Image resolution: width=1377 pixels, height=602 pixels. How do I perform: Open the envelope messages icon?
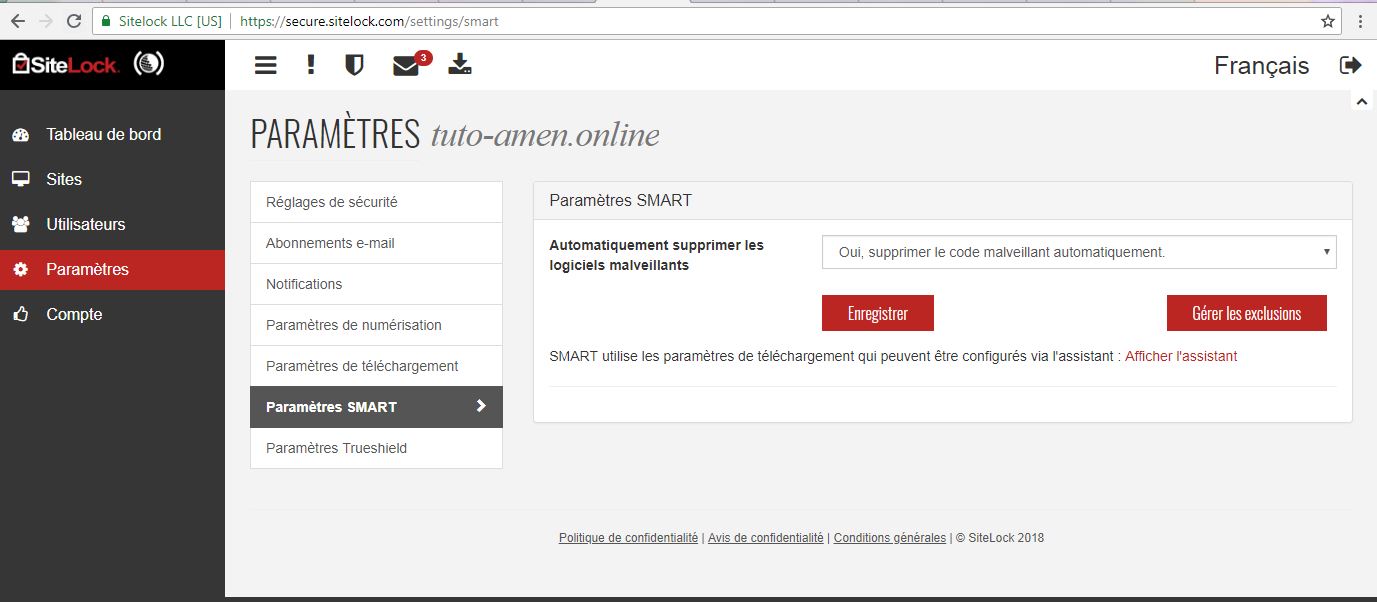(x=406, y=66)
